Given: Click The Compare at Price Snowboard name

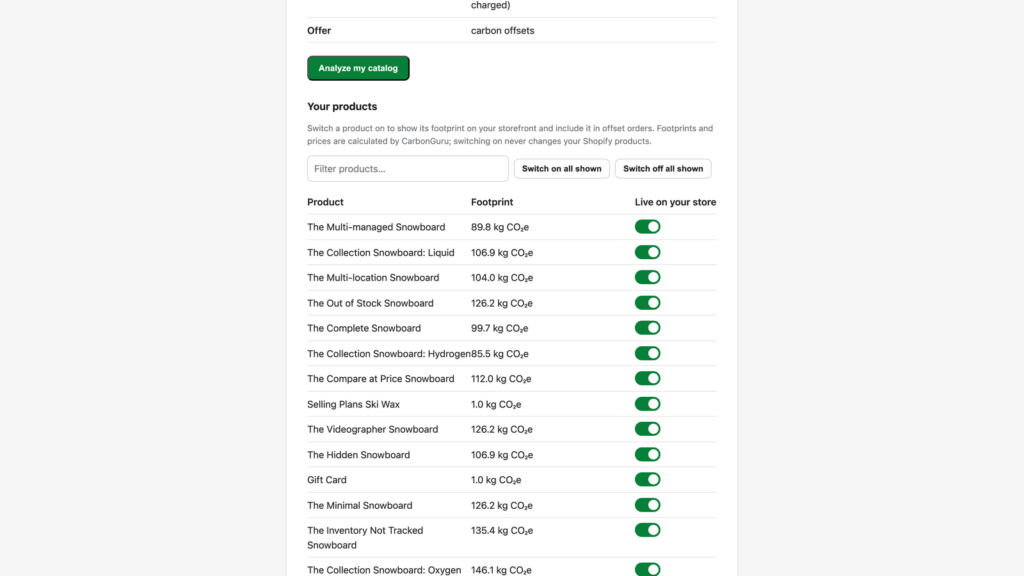Looking at the screenshot, I should click(x=381, y=379).
